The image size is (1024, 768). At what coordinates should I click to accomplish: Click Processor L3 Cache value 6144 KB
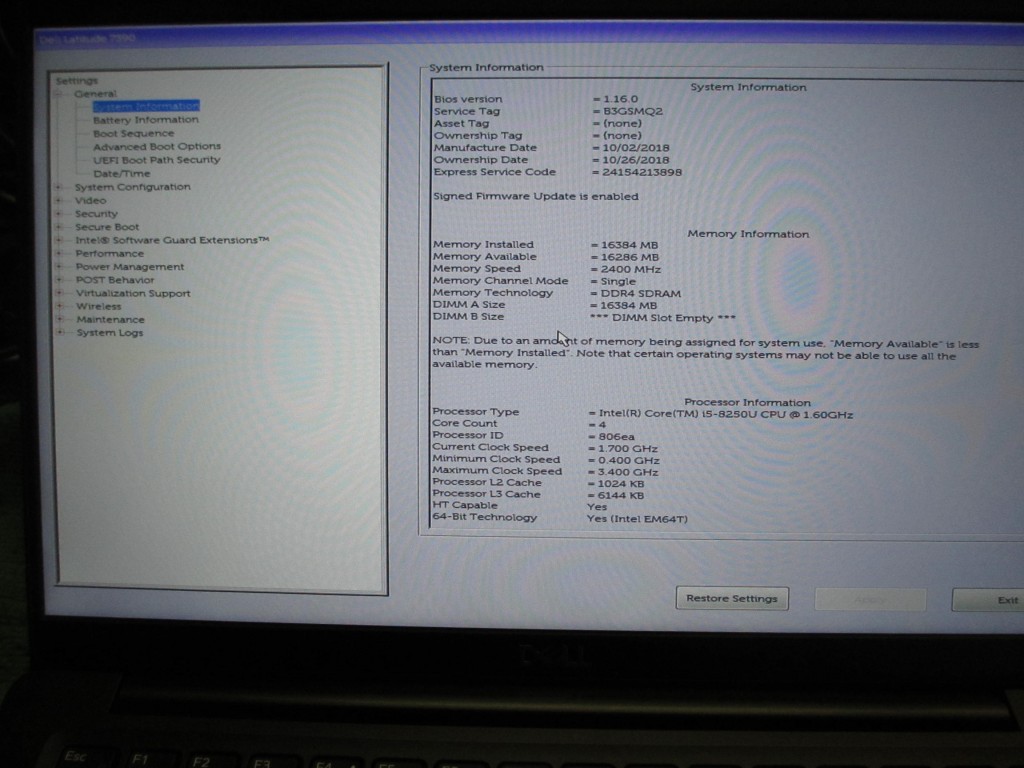pos(620,496)
